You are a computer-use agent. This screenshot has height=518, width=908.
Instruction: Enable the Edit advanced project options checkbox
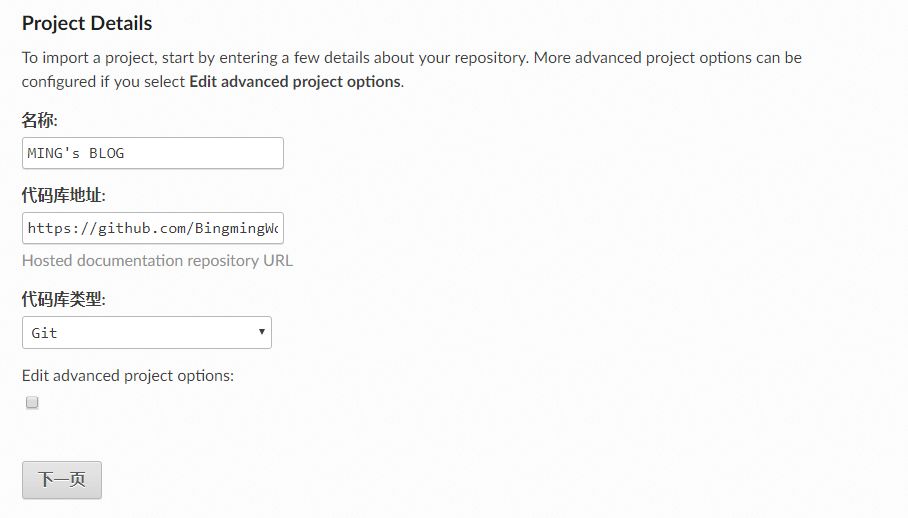pos(32,402)
